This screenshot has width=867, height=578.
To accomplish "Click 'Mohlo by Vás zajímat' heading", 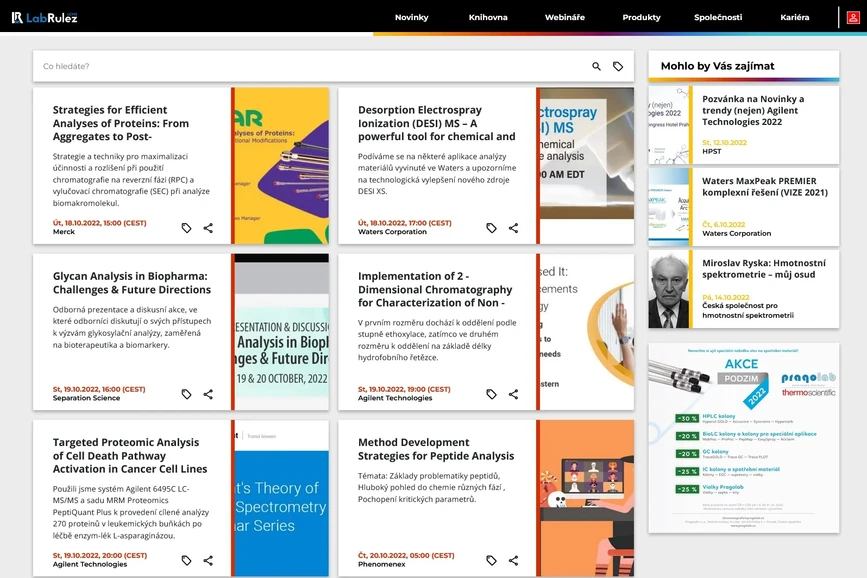I will click(717, 66).
